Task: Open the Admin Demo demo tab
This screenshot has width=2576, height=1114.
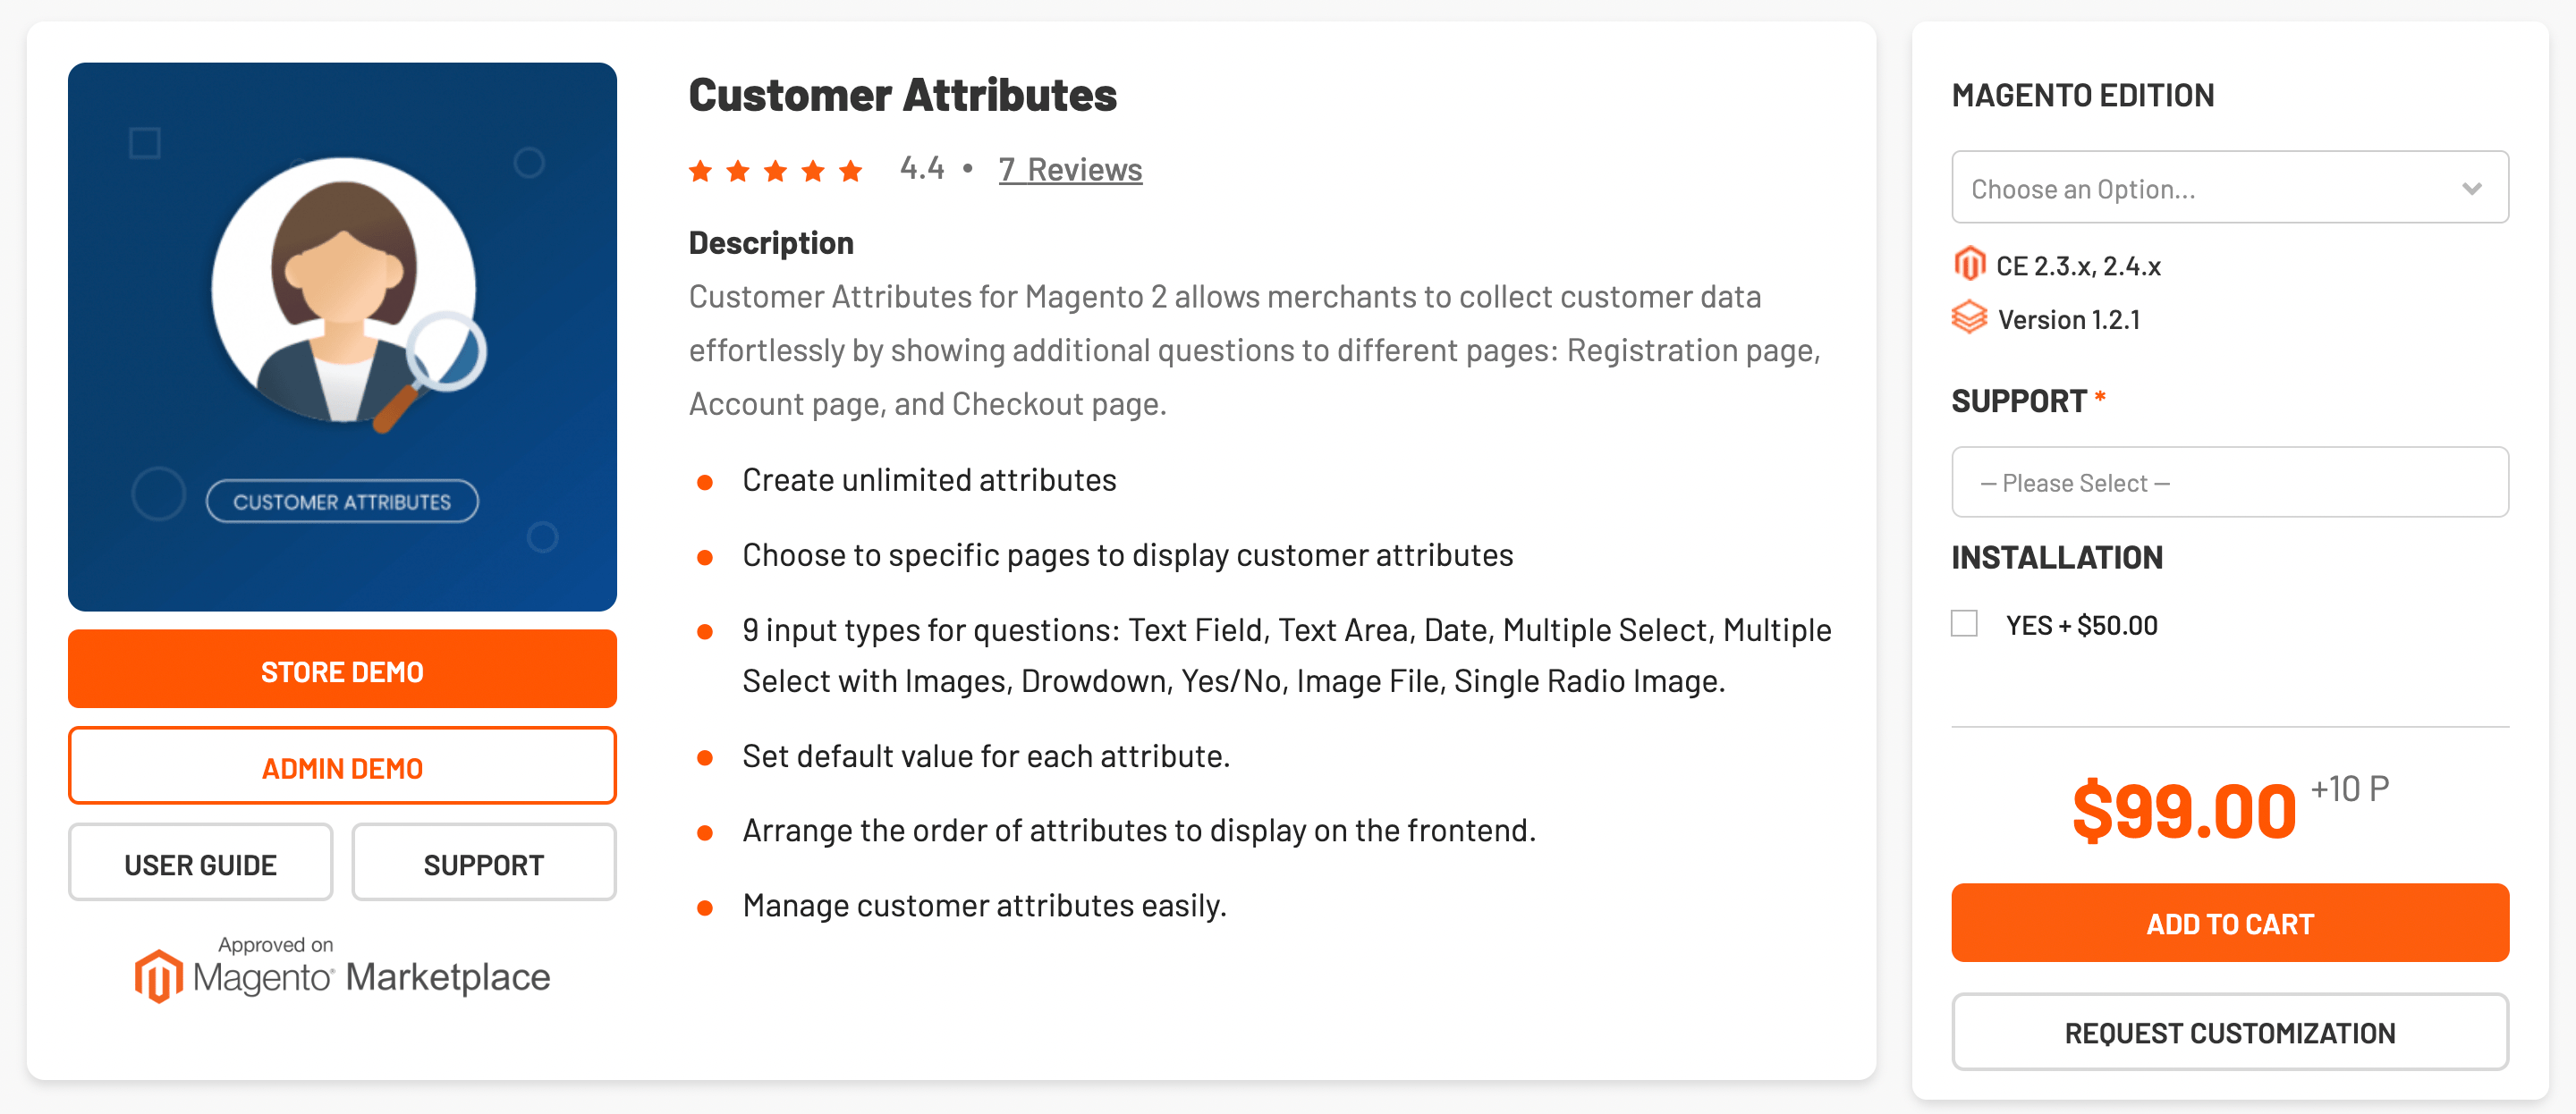Action: click(x=342, y=767)
